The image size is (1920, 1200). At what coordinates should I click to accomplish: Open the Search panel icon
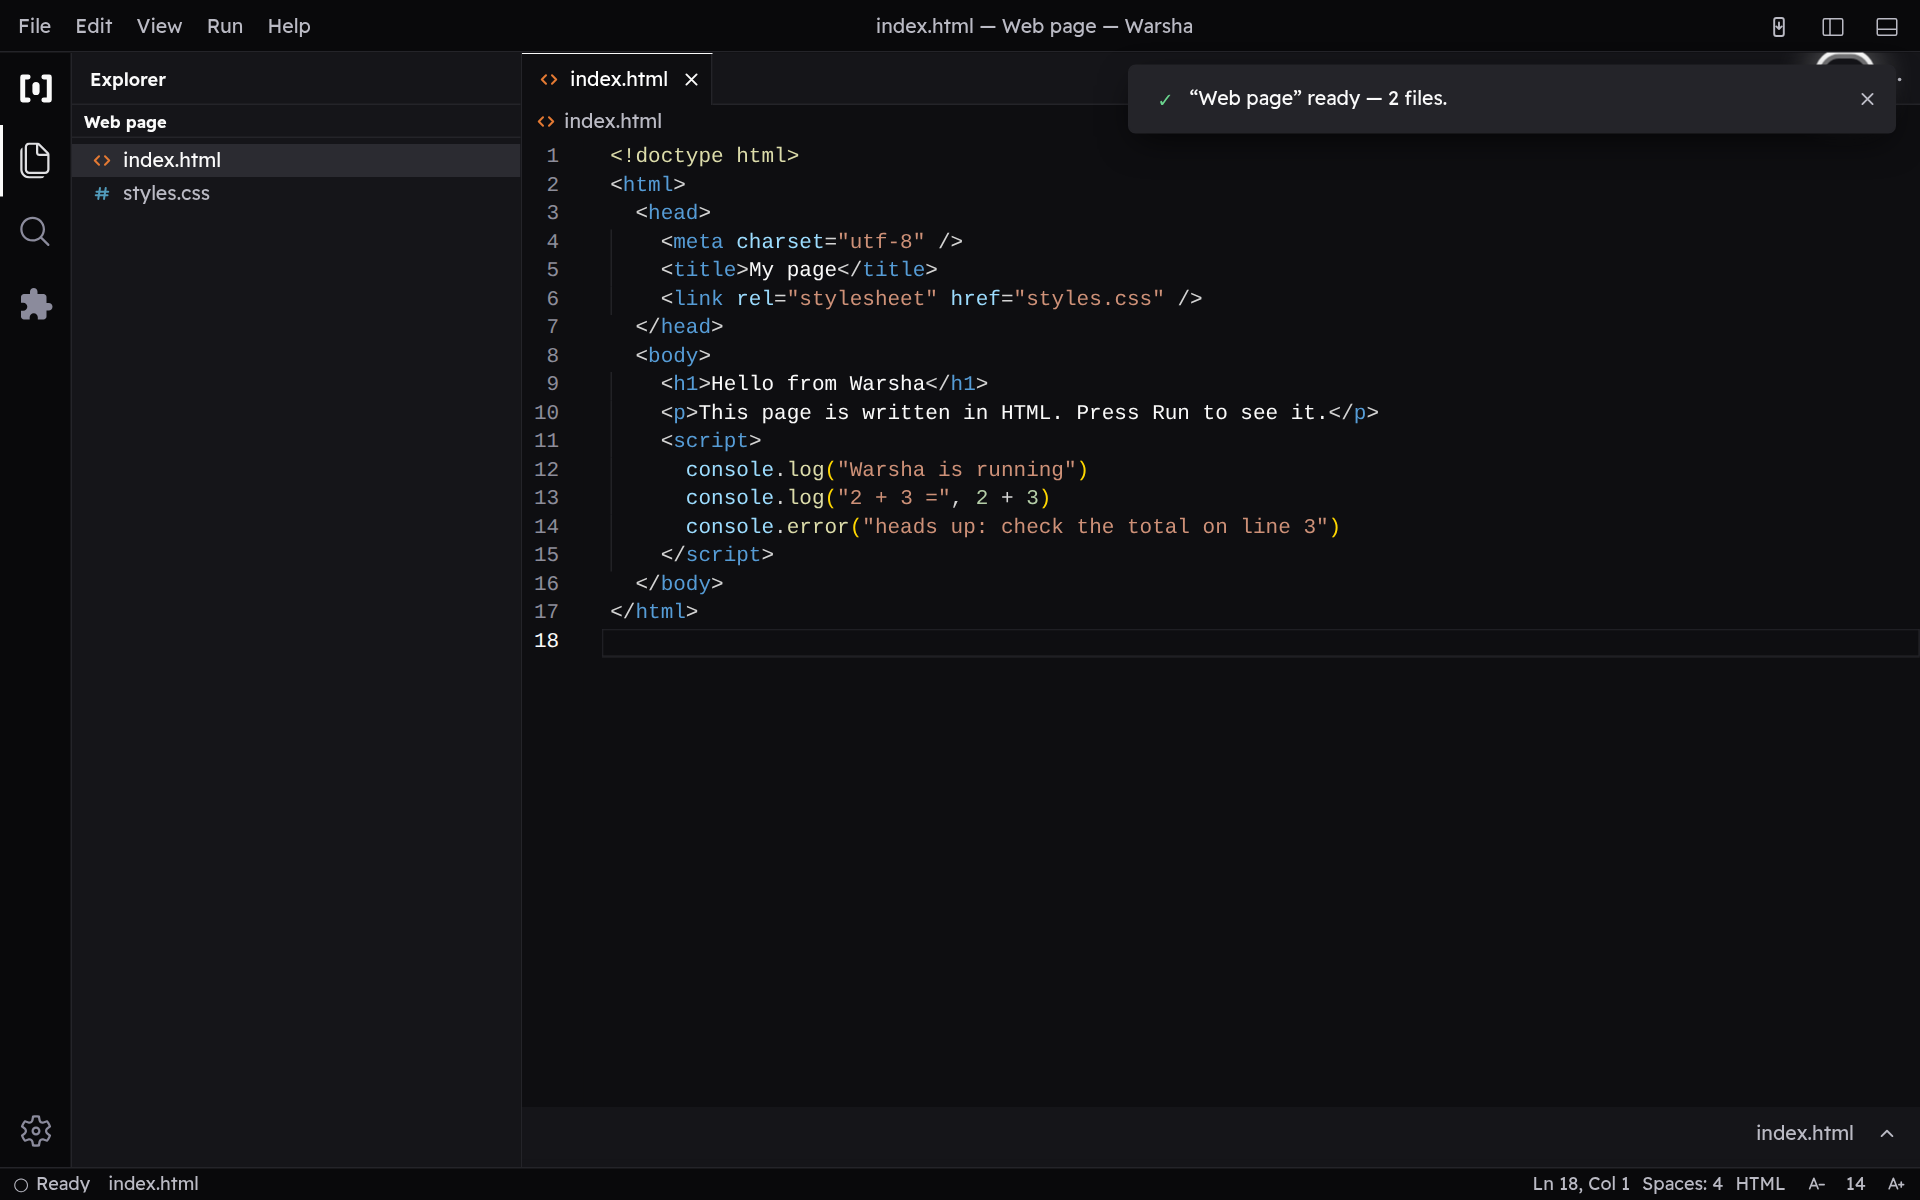tap(35, 232)
